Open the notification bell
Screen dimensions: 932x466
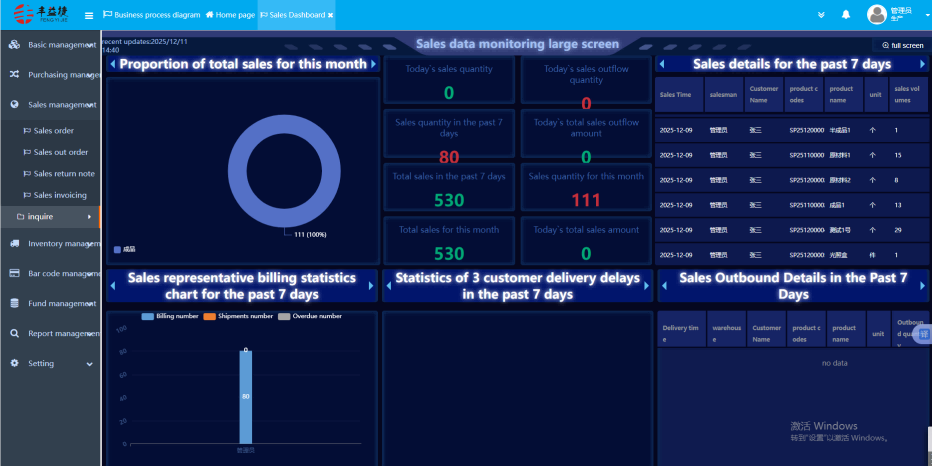click(x=845, y=15)
